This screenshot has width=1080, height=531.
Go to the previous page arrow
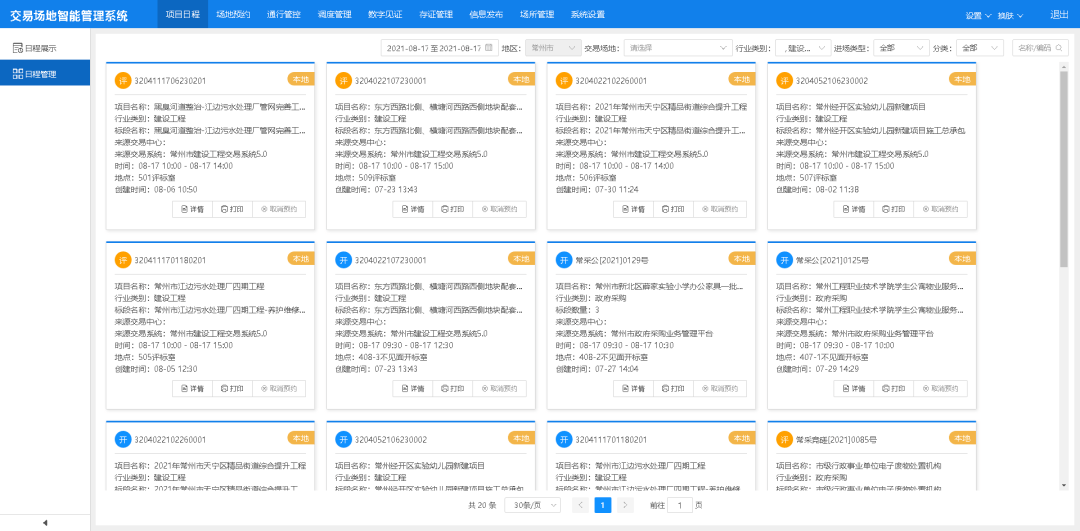click(x=581, y=505)
